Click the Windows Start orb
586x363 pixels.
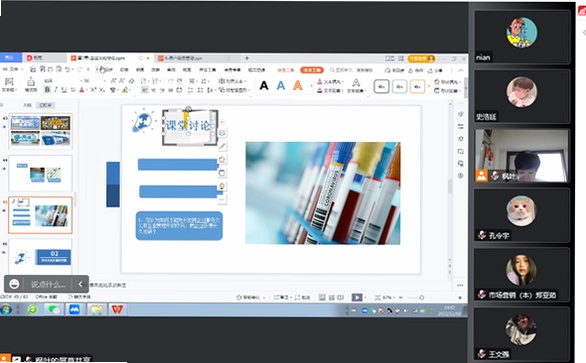[6, 310]
